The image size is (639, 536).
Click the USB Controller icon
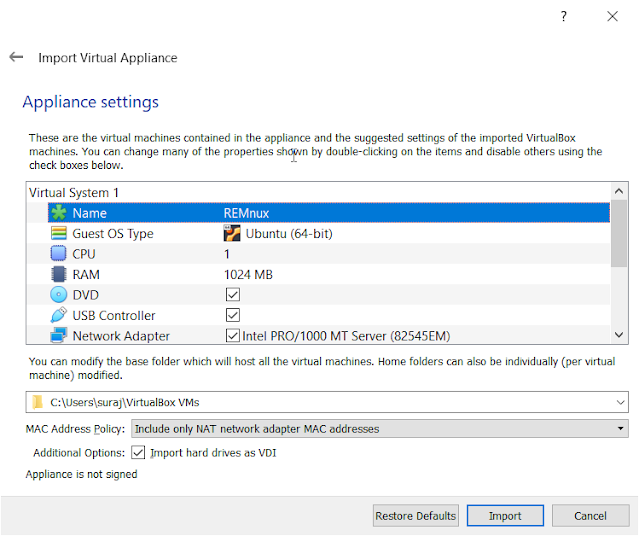pyautogui.click(x=58, y=316)
